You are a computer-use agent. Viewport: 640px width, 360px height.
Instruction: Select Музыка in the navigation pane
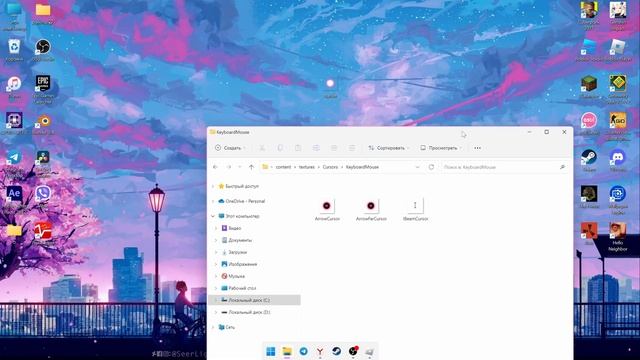233,276
